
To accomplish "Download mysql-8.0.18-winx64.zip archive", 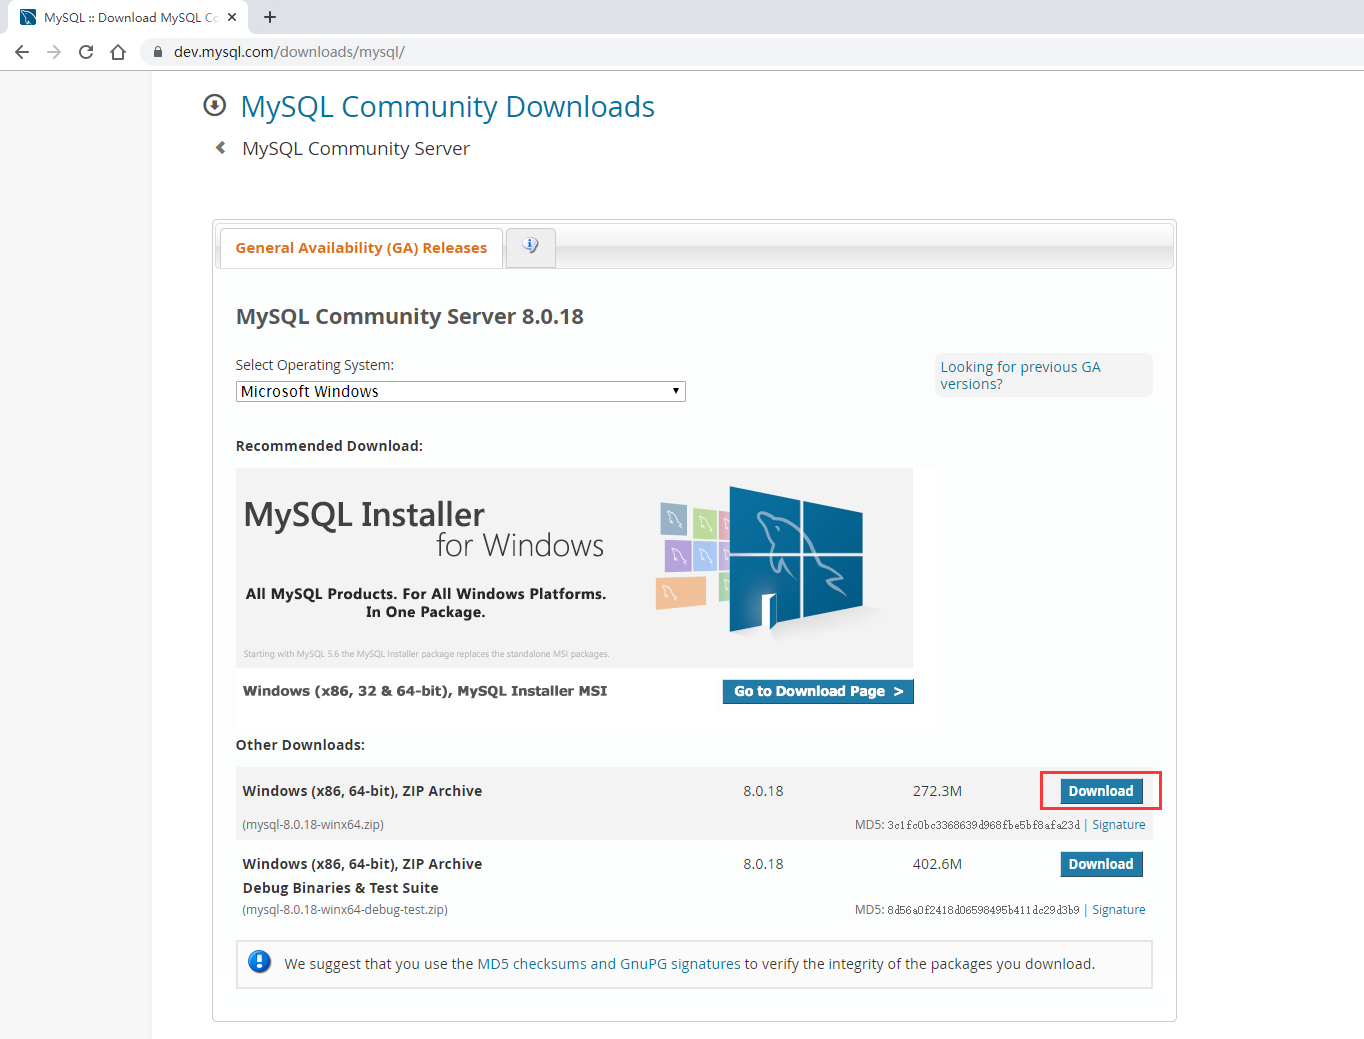I will 1101,791.
